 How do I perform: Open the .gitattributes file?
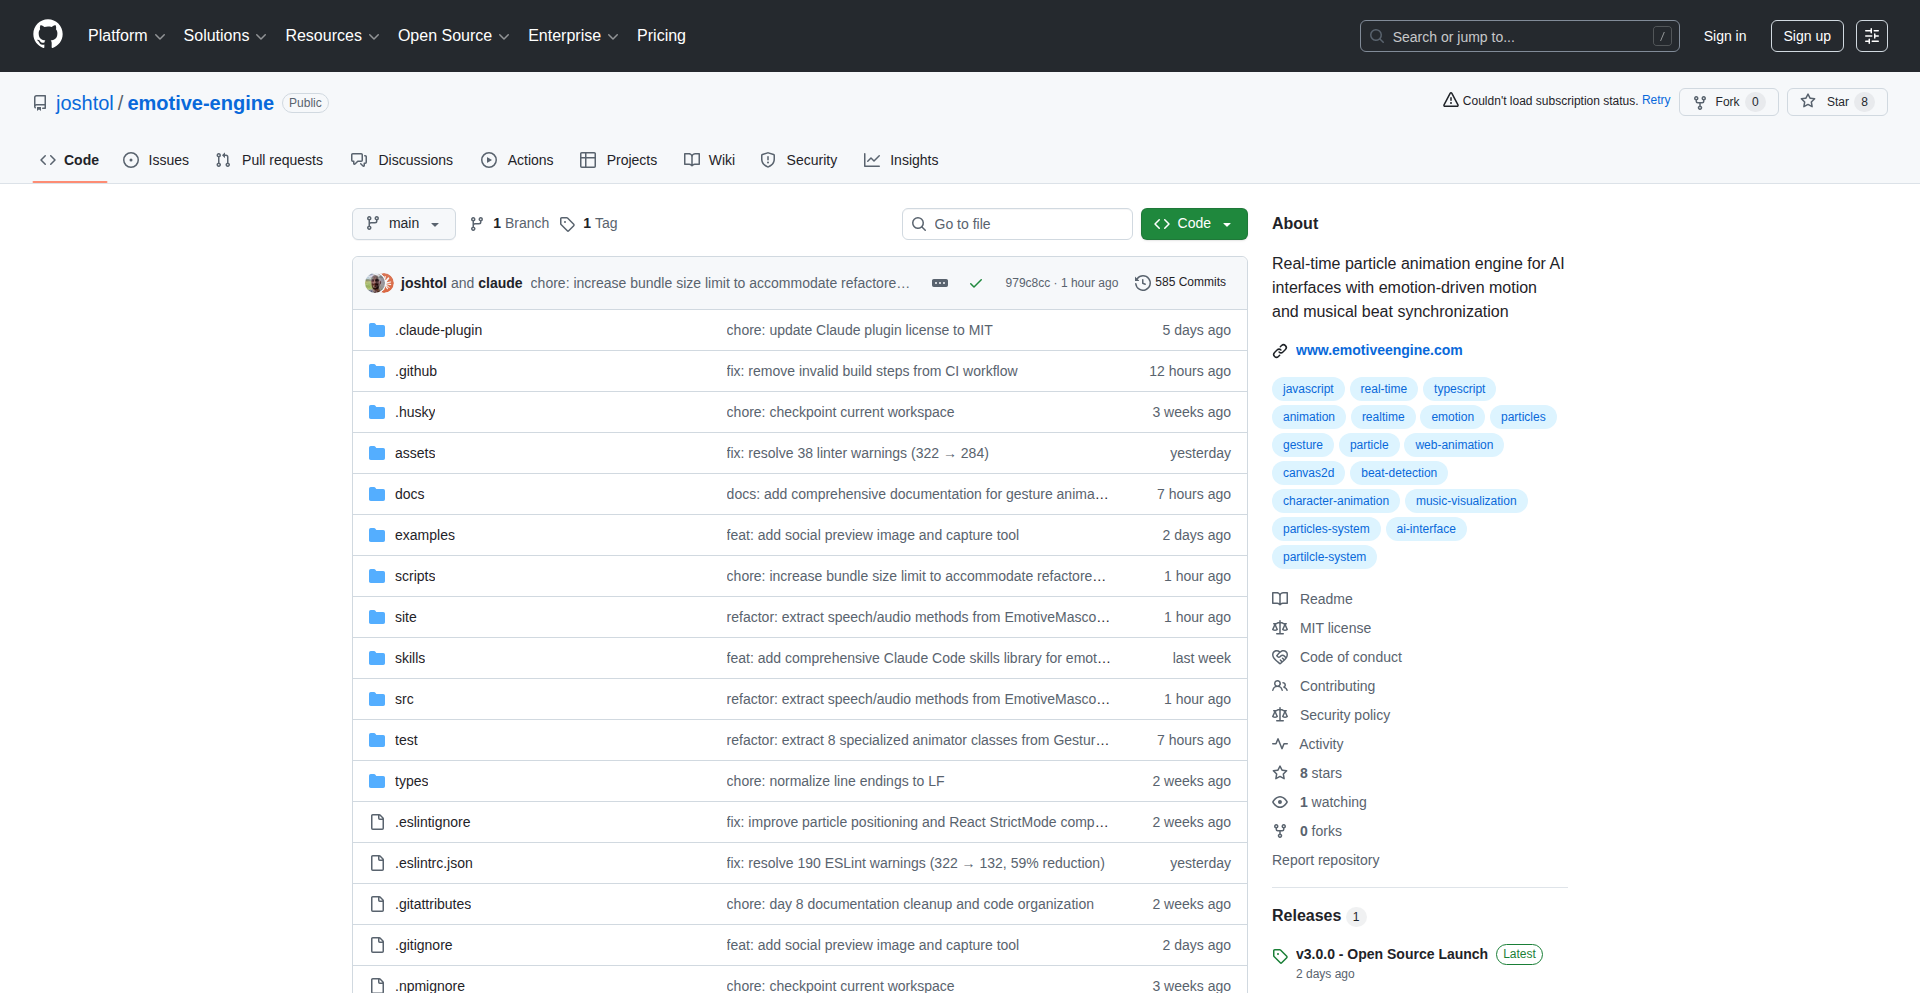[433, 904]
